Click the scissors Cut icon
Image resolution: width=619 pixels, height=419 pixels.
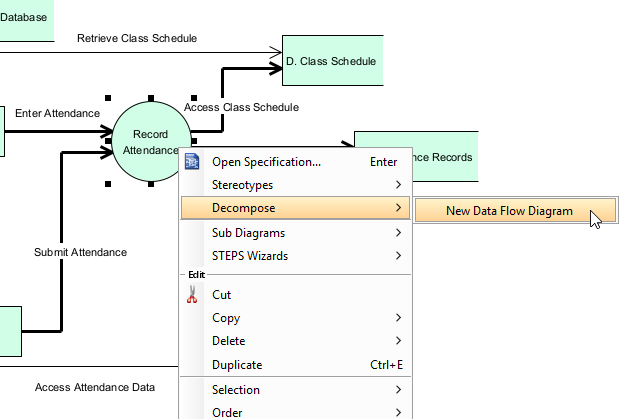coord(193,295)
